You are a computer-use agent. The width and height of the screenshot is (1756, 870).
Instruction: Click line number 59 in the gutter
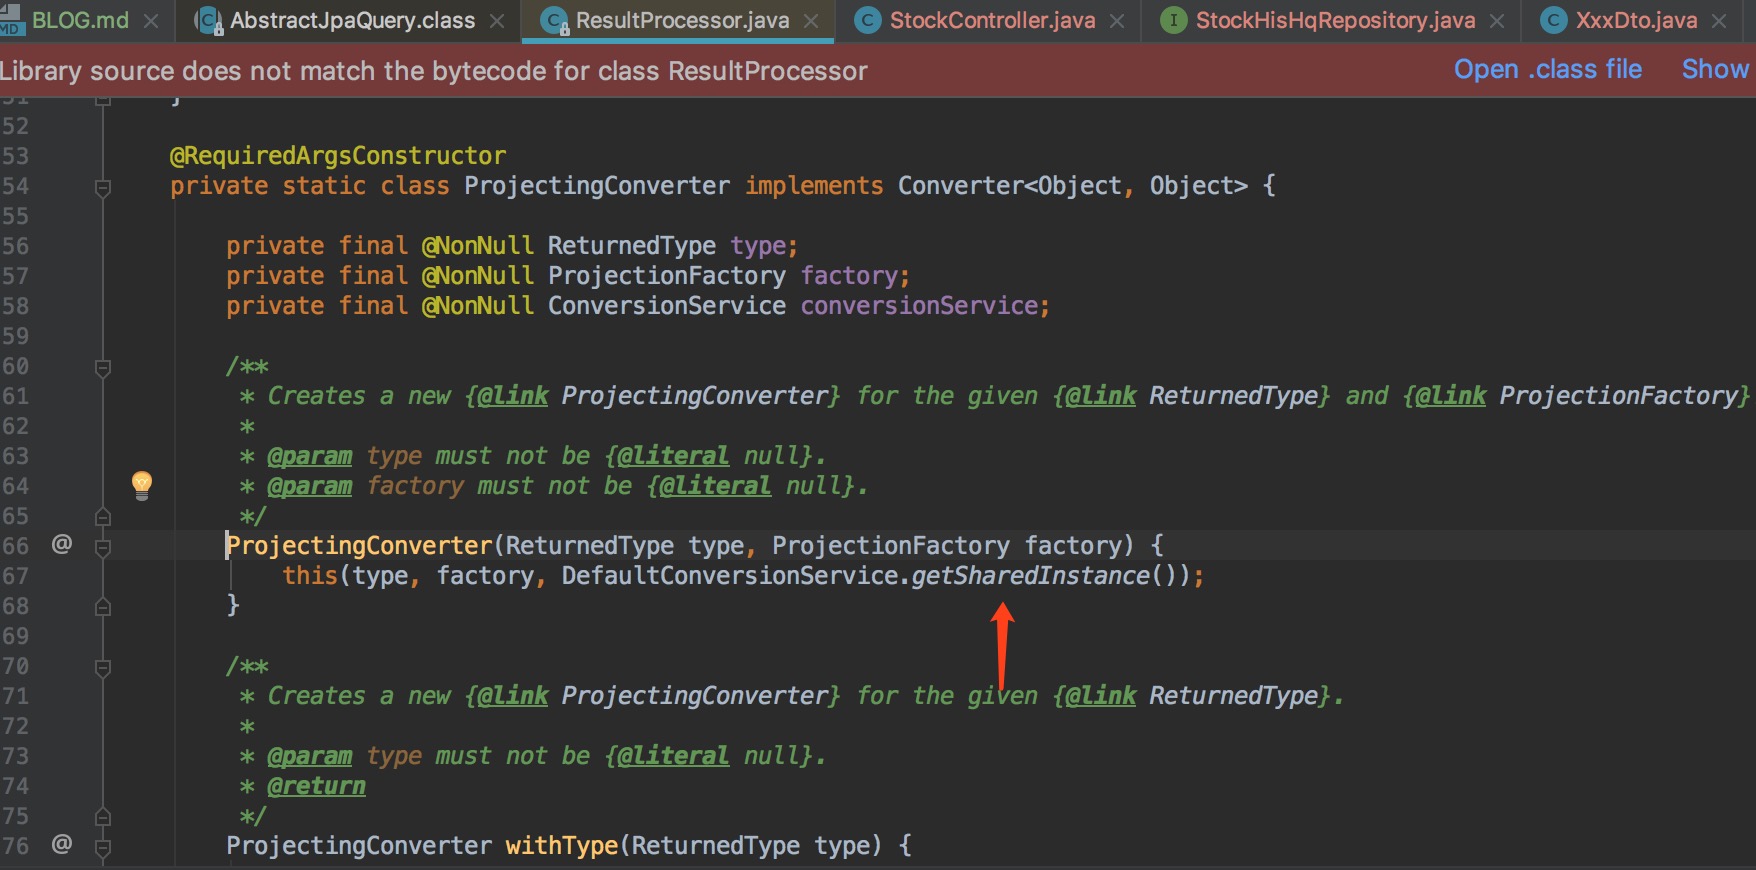15,336
